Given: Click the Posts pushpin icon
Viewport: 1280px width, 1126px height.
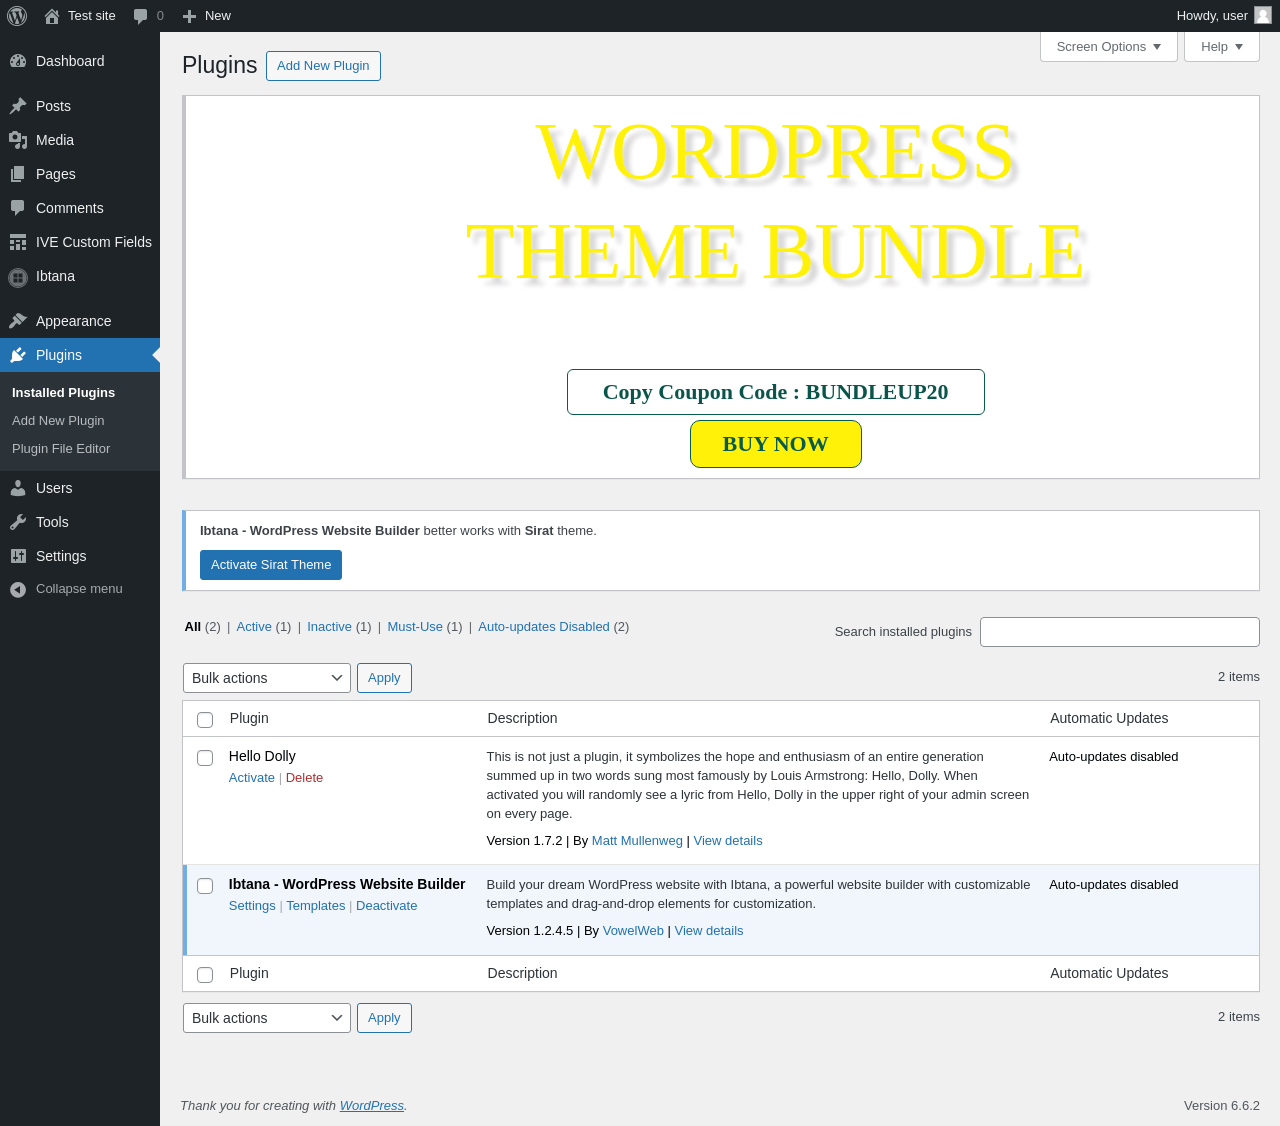Looking at the screenshot, I should pyautogui.click(x=18, y=106).
